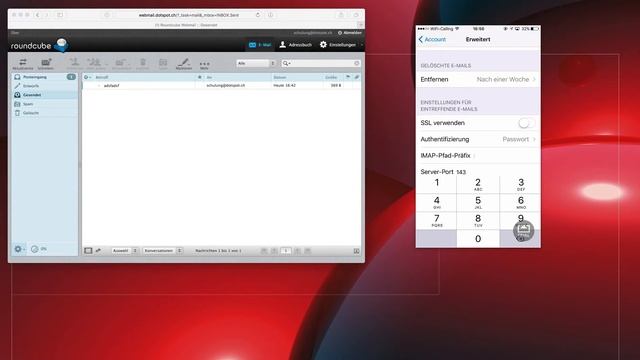This screenshot has height=360, width=640.
Task: Open the list options gear in message header
Action: [x=87, y=77]
